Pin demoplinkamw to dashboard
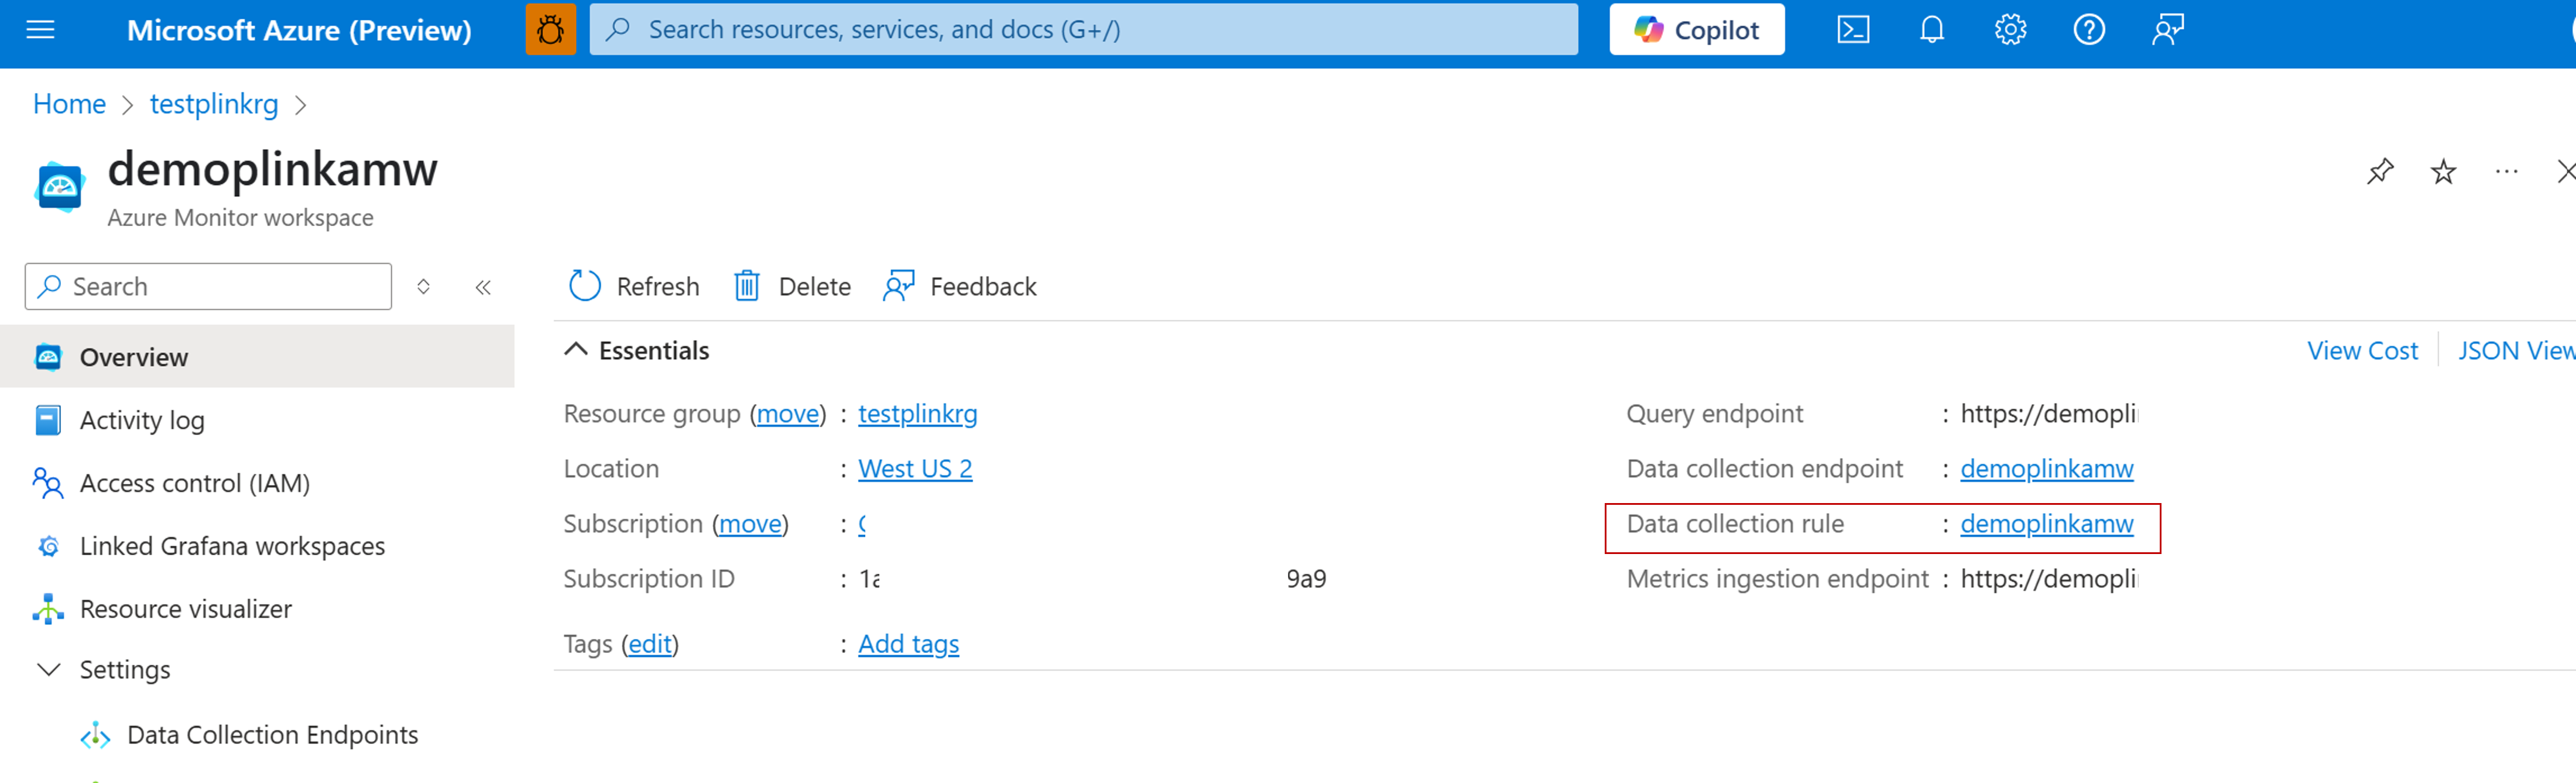 2380,172
